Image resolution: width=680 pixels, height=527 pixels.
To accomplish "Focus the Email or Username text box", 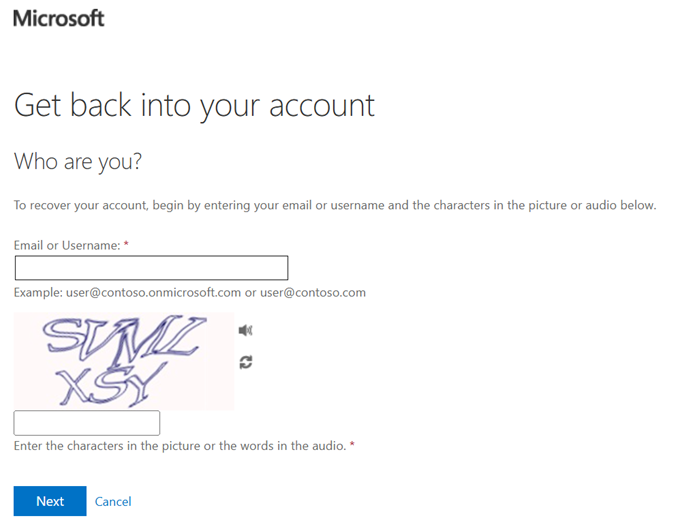I will tap(151, 268).
